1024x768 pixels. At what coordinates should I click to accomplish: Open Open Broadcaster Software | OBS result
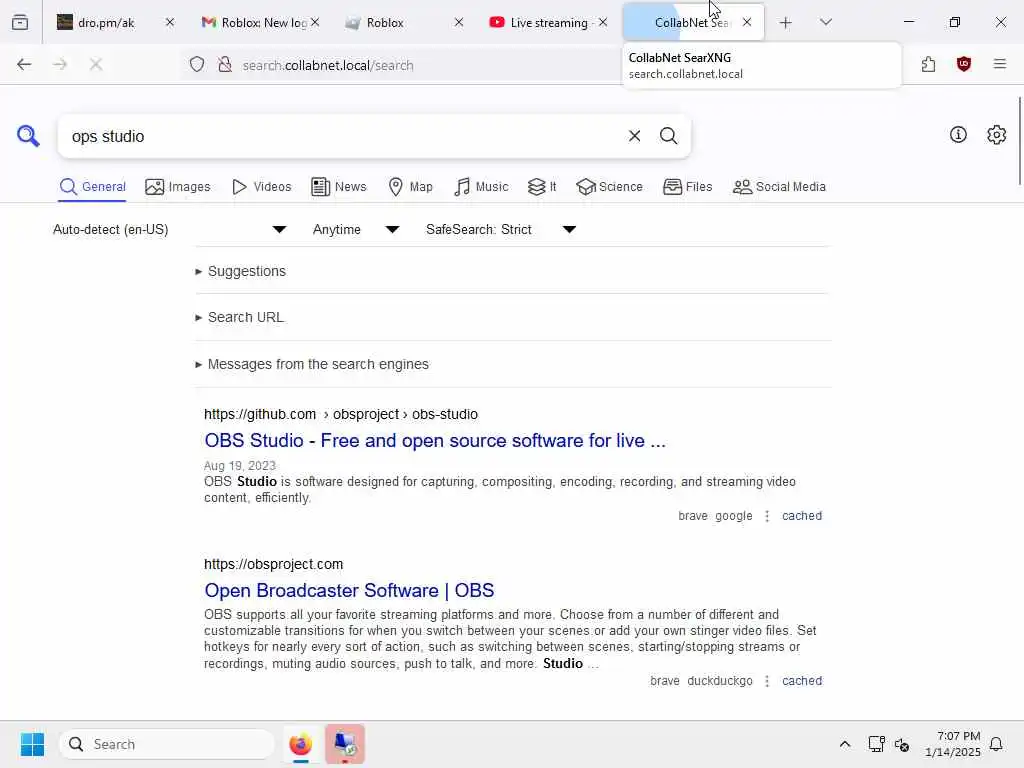[x=349, y=590]
